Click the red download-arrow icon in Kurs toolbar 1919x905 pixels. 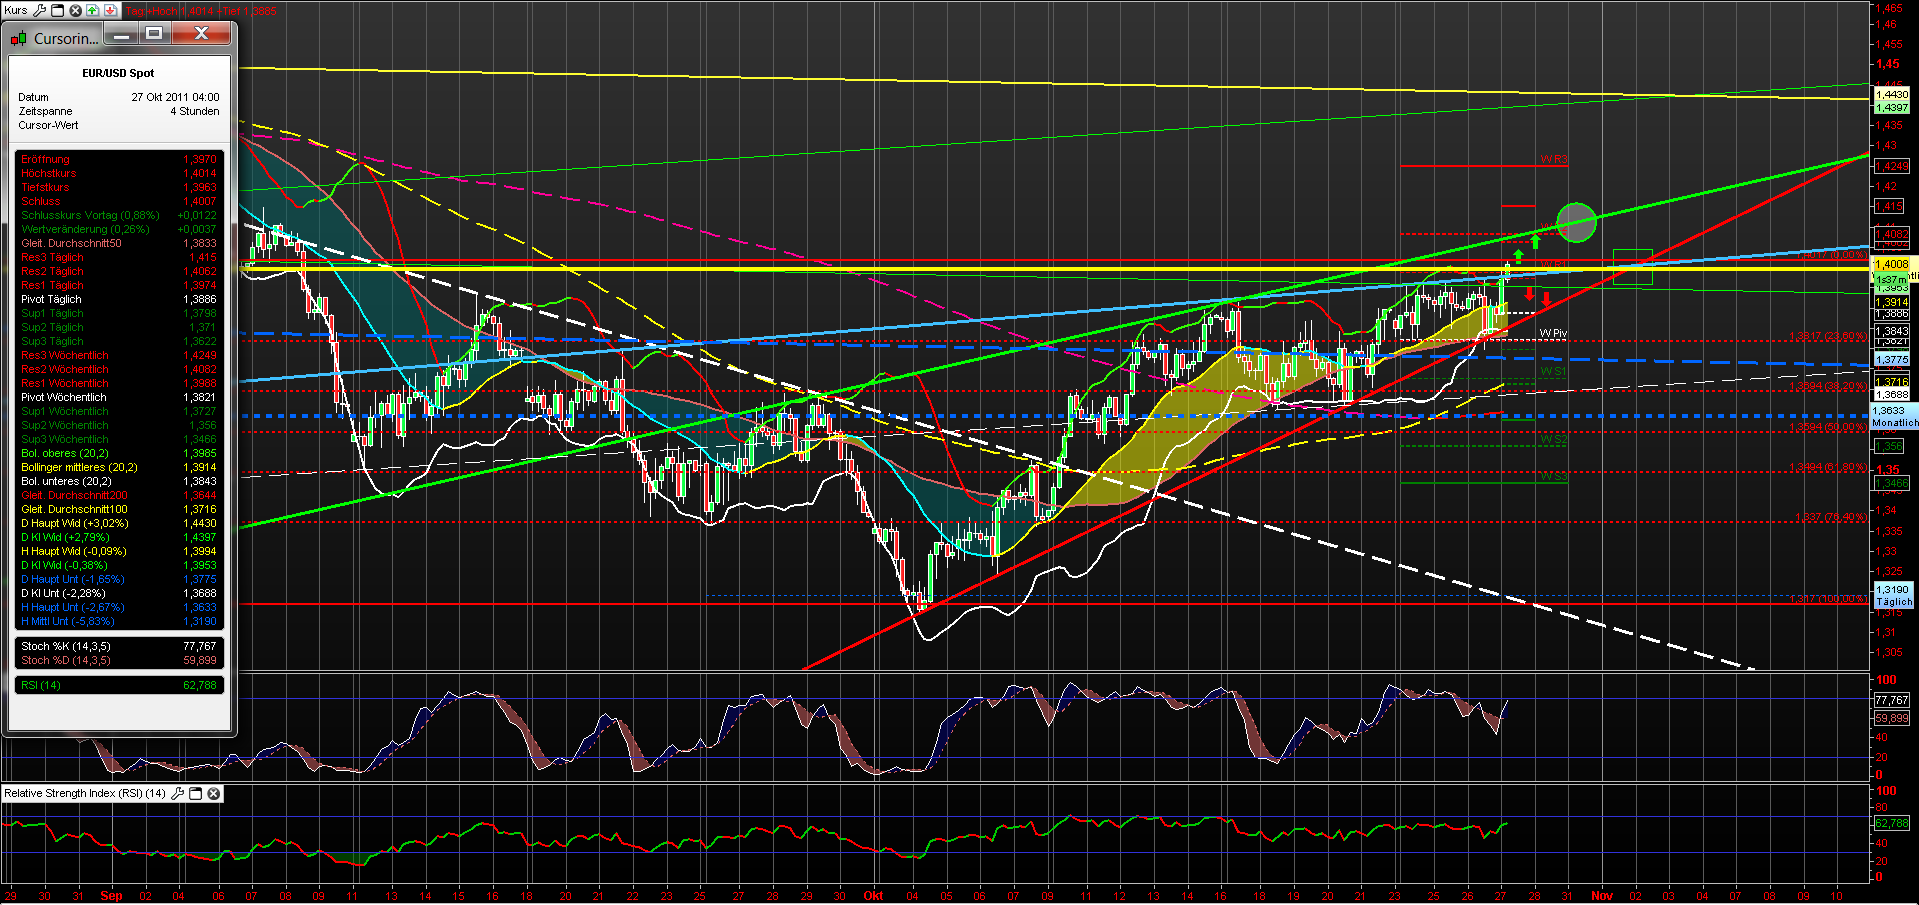point(110,11)
